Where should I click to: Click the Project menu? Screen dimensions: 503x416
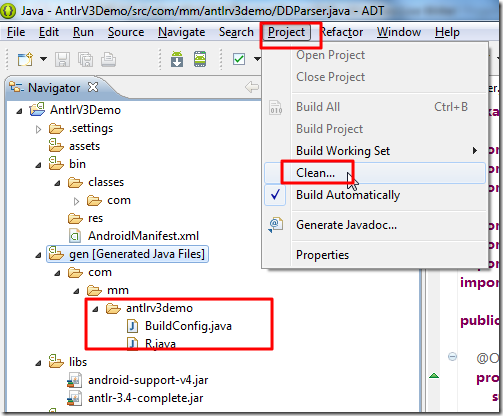pos(287,32)
